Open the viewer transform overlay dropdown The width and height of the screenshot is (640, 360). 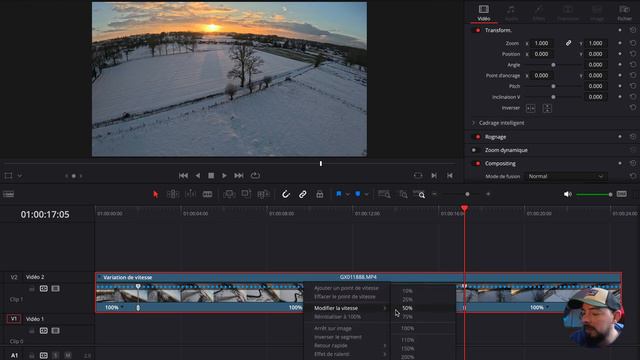click(x=20, y=176)
